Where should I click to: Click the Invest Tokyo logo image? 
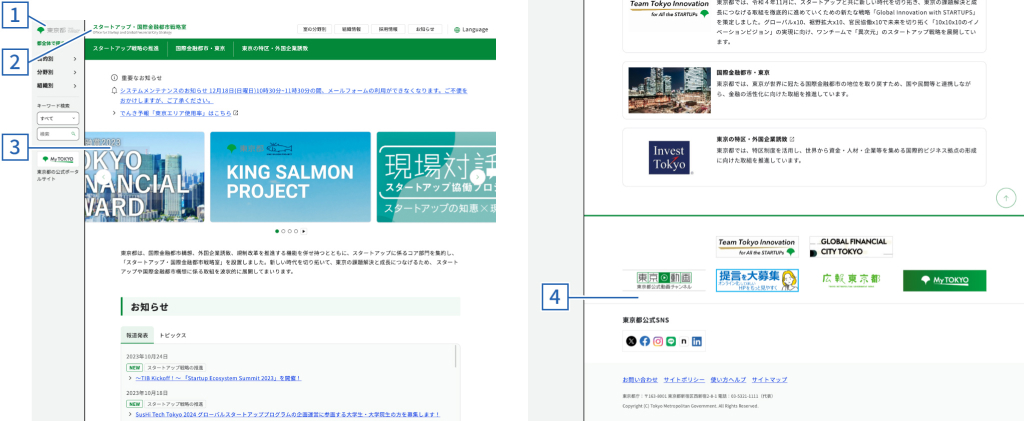click(x=667, y=157)
